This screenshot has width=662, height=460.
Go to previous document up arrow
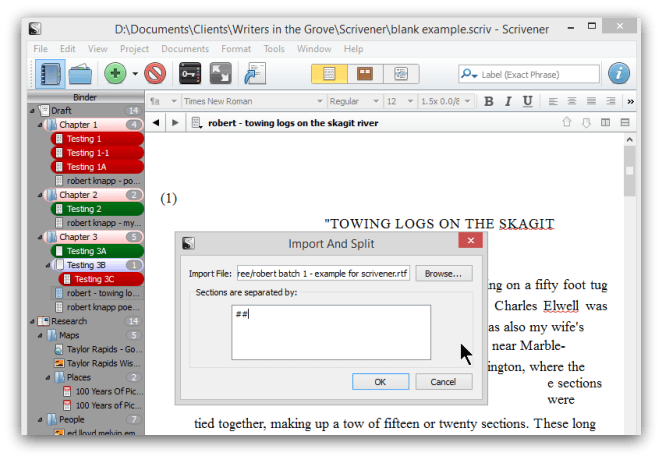[567, 122]
